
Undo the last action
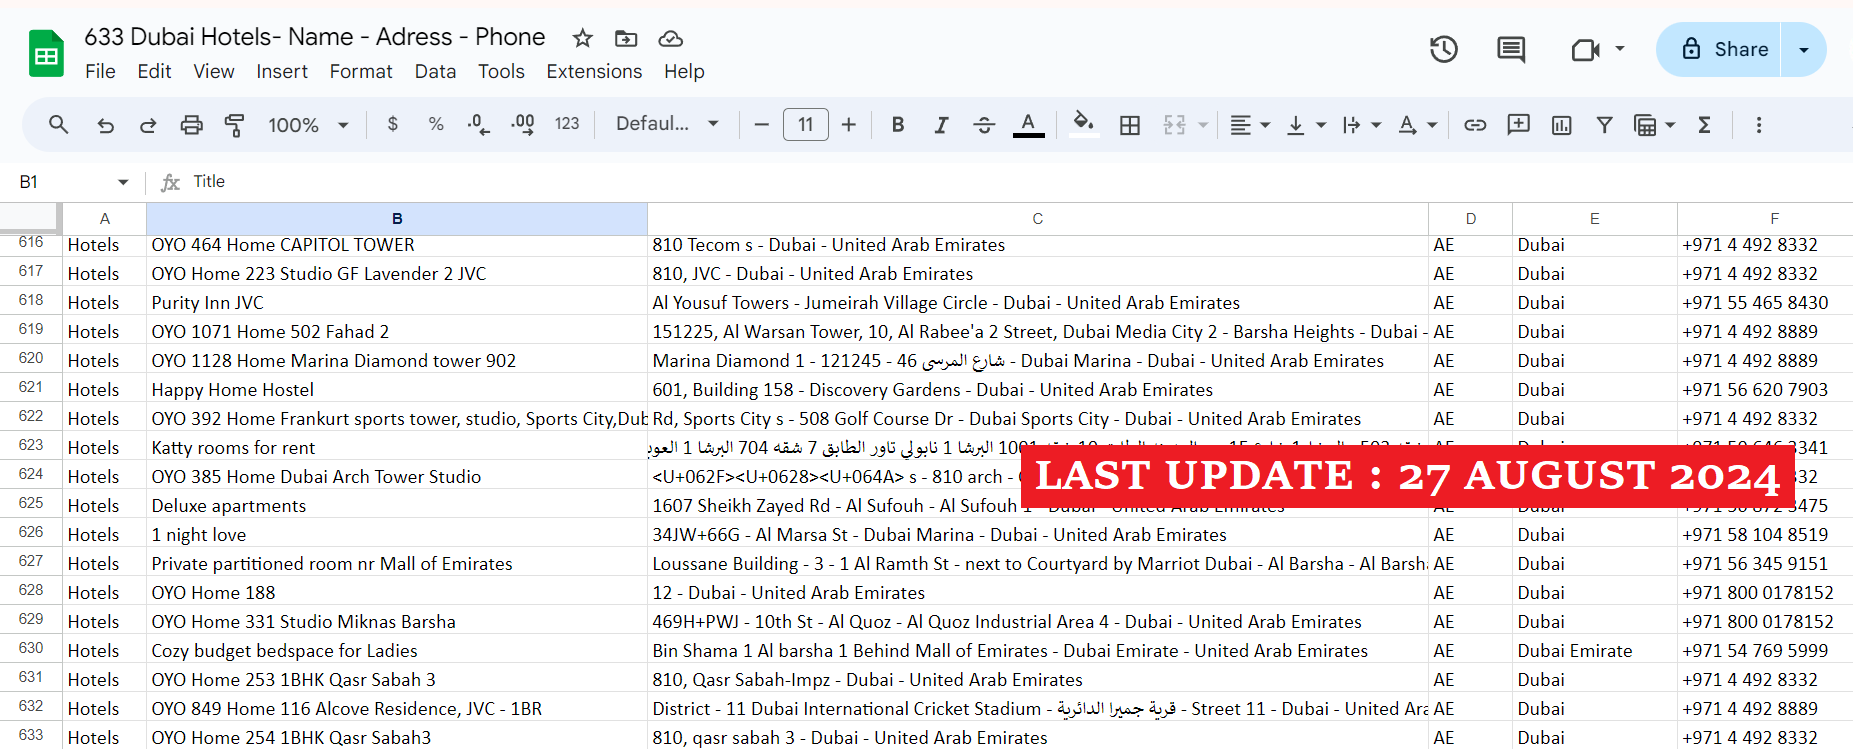tap(105, 125)
